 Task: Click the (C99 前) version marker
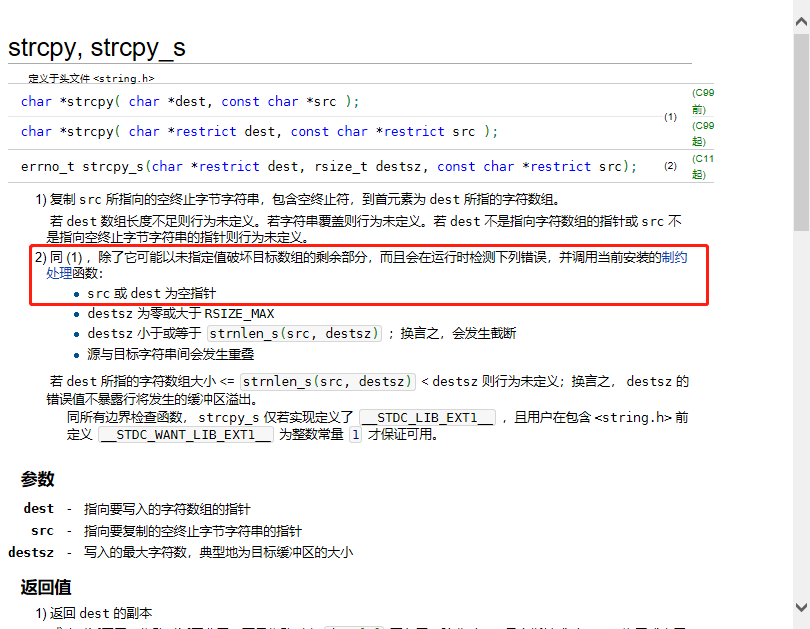pyautogui.click(x=703, y=100)
